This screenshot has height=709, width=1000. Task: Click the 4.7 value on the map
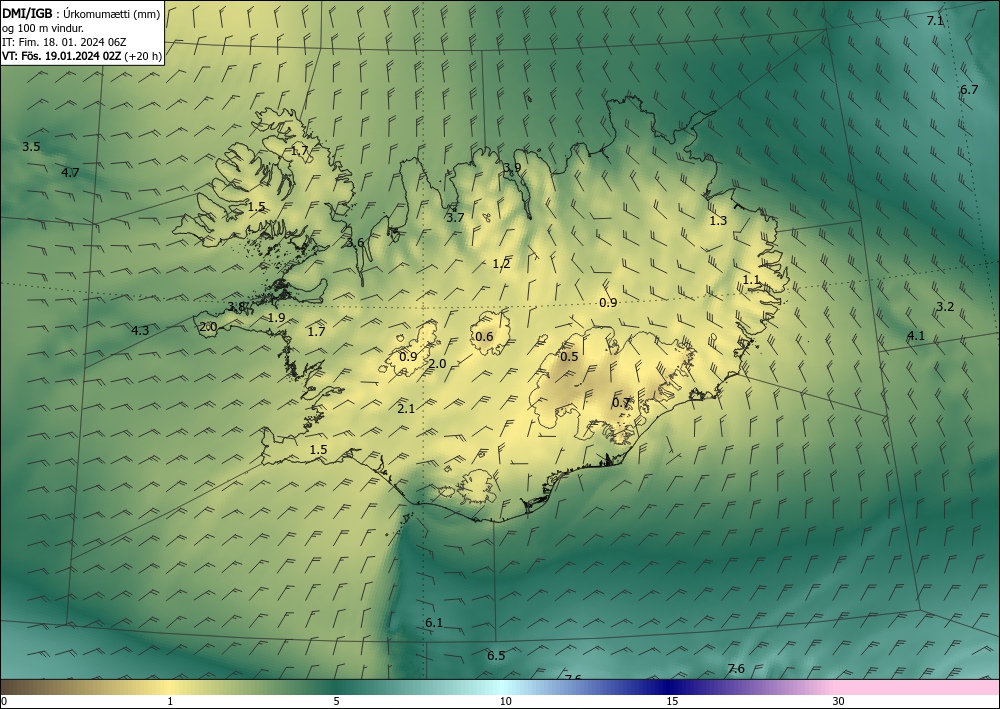(70, 172)
